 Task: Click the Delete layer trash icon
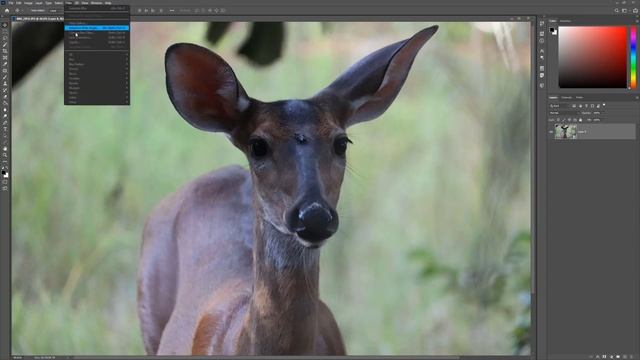(x=631, y=356)
